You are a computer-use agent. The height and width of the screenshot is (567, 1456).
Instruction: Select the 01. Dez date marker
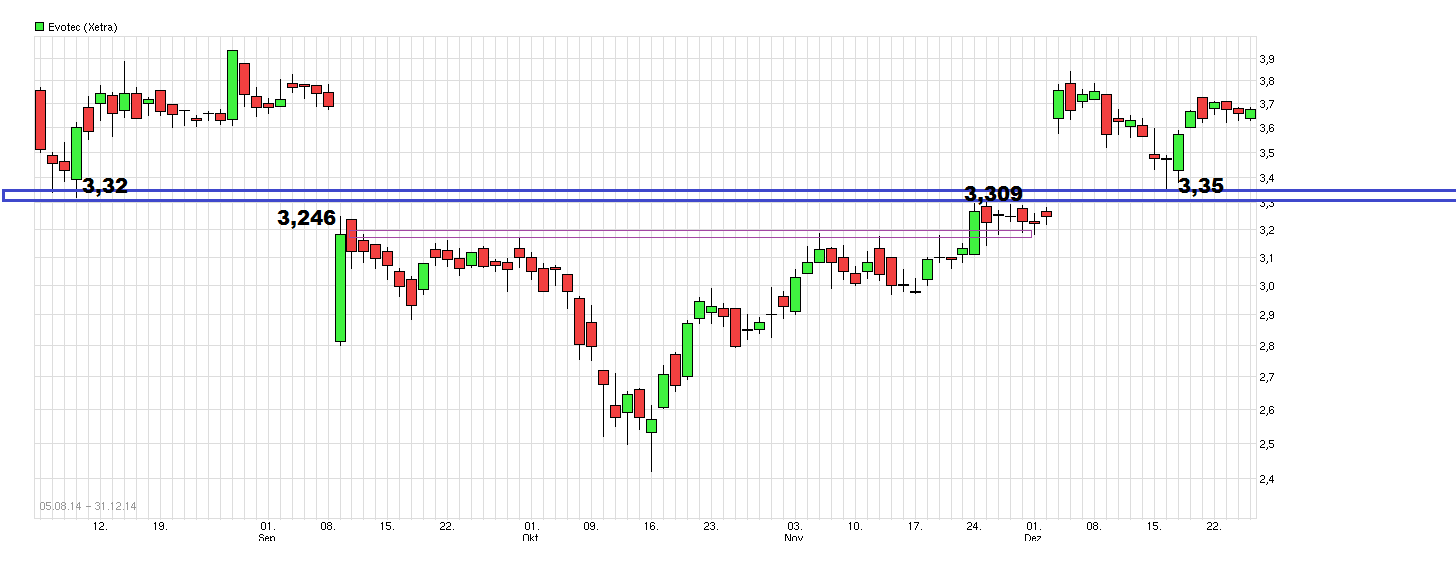tap(1033, 531)
